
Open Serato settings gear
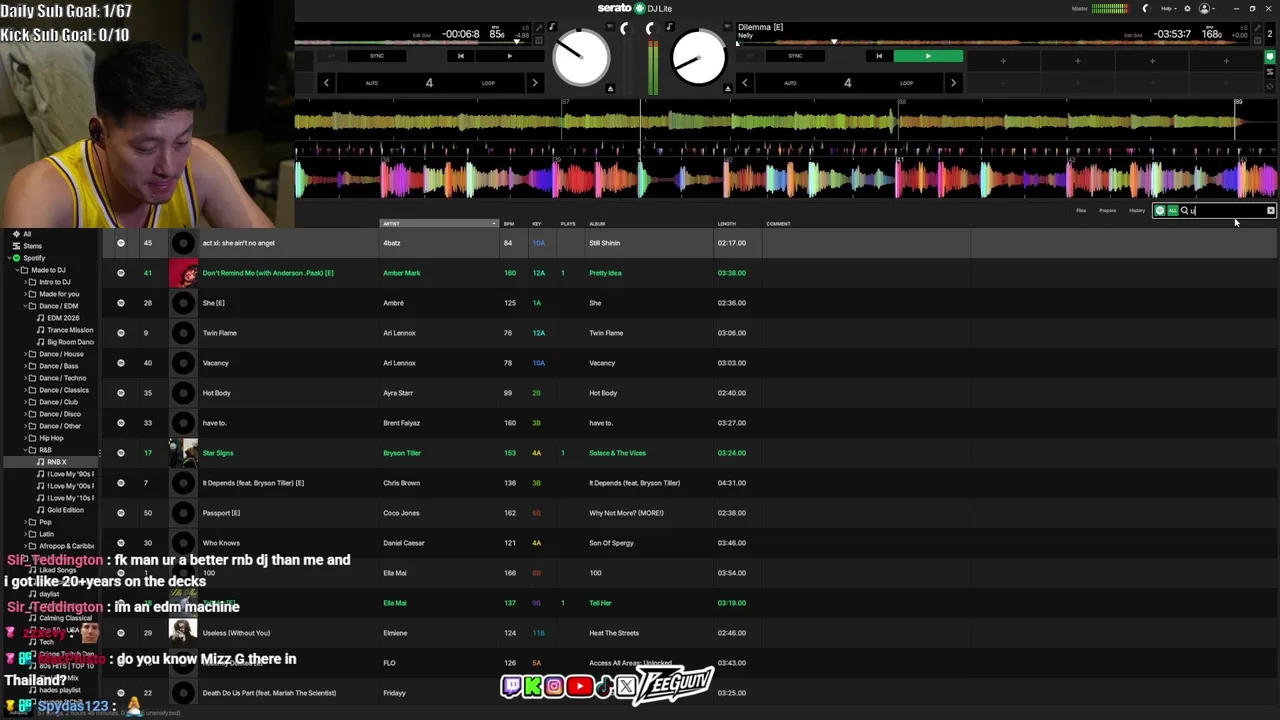point(1187,8)
